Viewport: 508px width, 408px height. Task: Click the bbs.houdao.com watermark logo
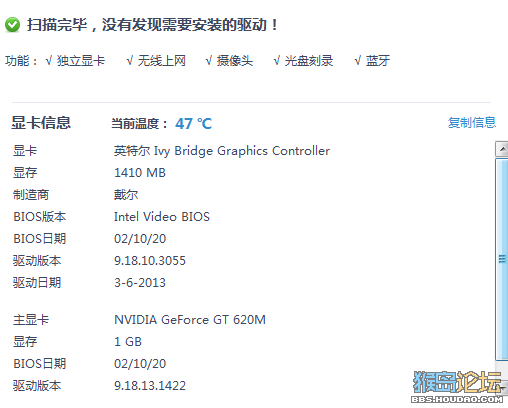457,387
